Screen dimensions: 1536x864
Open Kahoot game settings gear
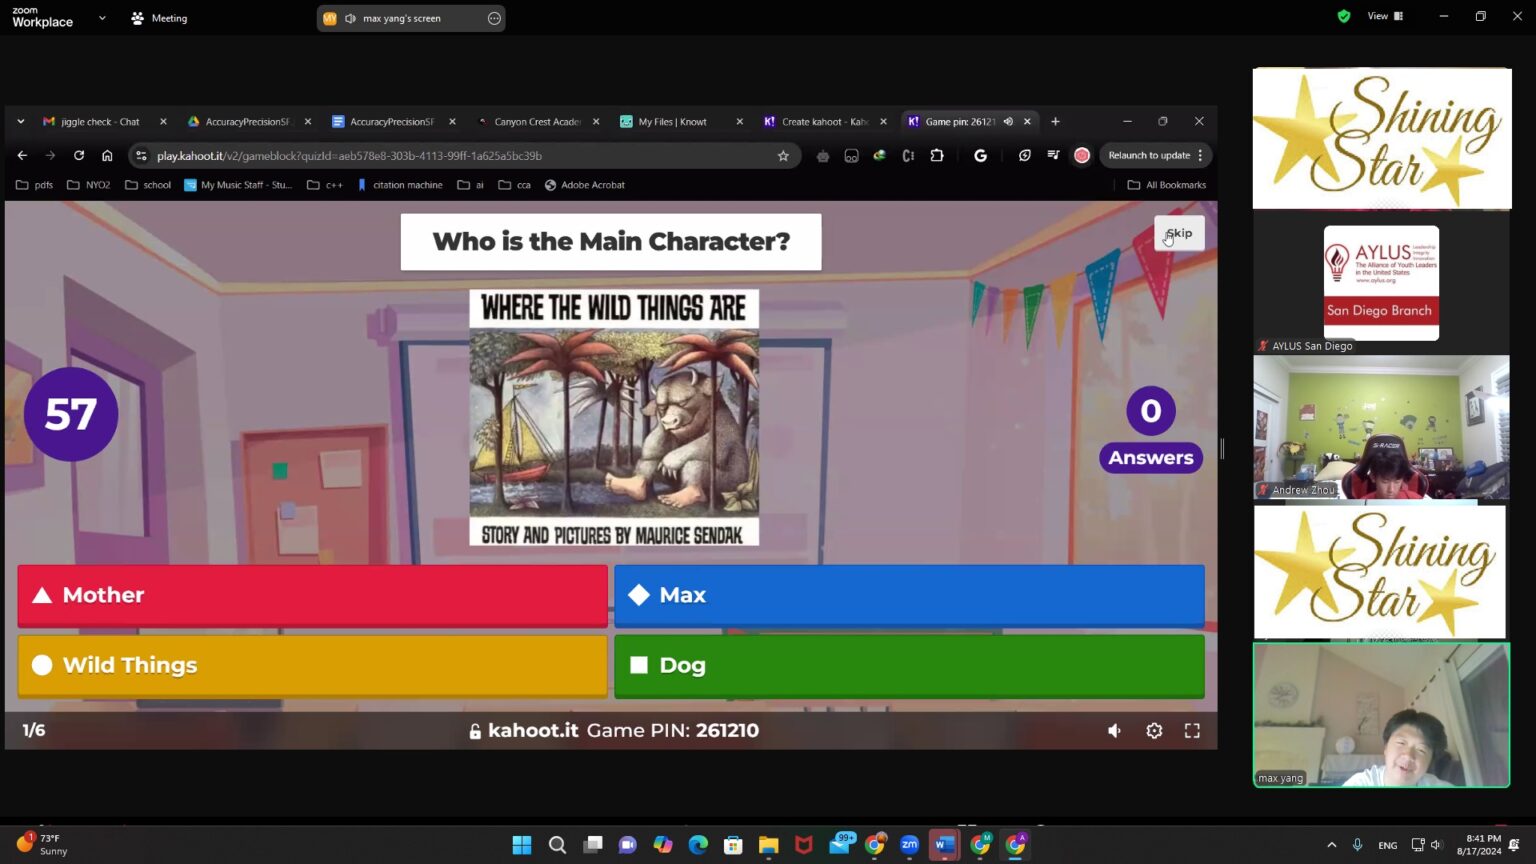1154,731
